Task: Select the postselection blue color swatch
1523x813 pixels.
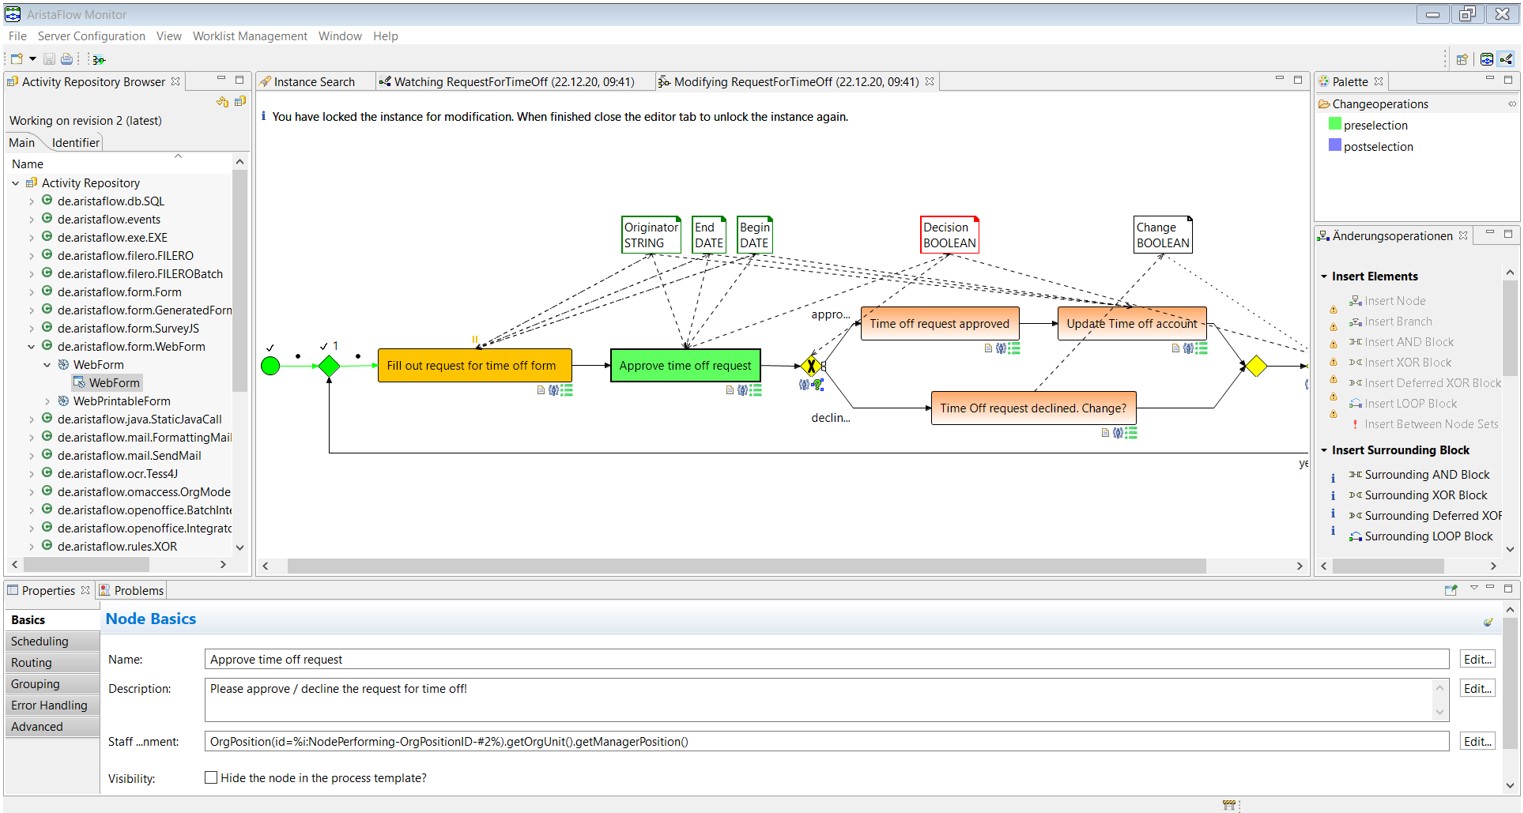Action: [x=1334, y=145]
